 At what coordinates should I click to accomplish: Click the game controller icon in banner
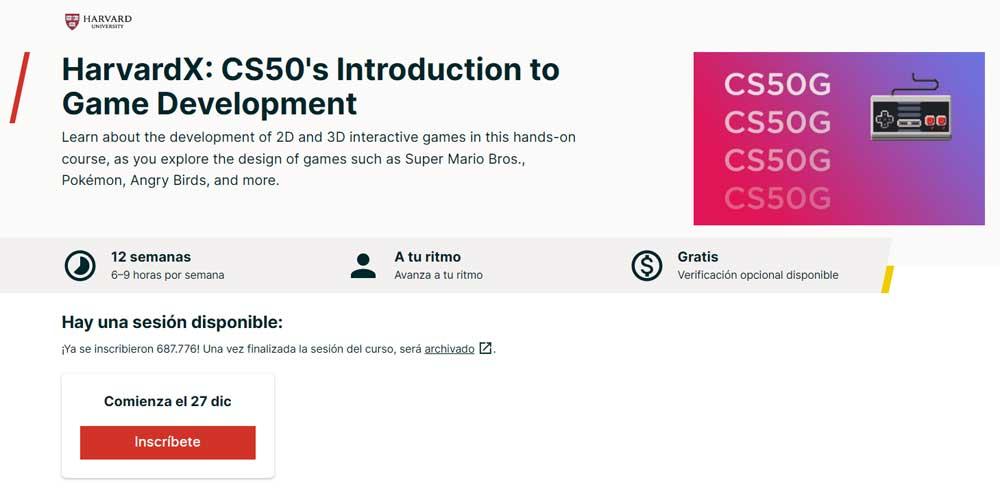pos(910,109)
